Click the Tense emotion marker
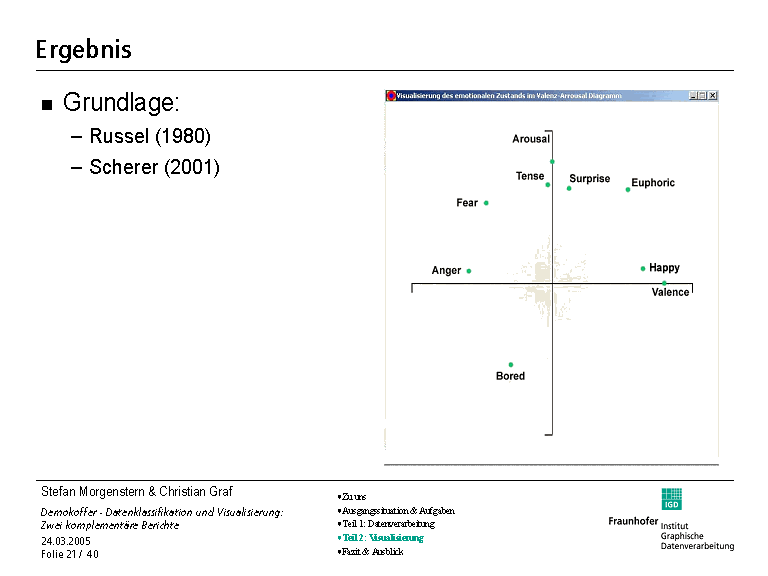Image resolution: width=768 pixels, height=576 pixels. coord(547,185)
